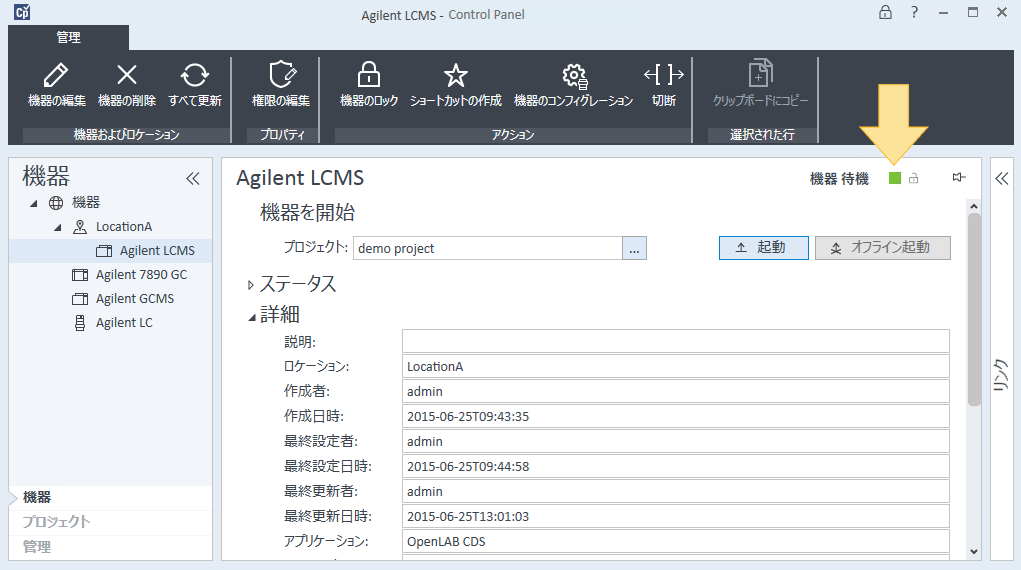This screenshot has height=570, width=1021.
Task: Click the 機器の編集 pencil icon
Action: [x=56, y=75]
